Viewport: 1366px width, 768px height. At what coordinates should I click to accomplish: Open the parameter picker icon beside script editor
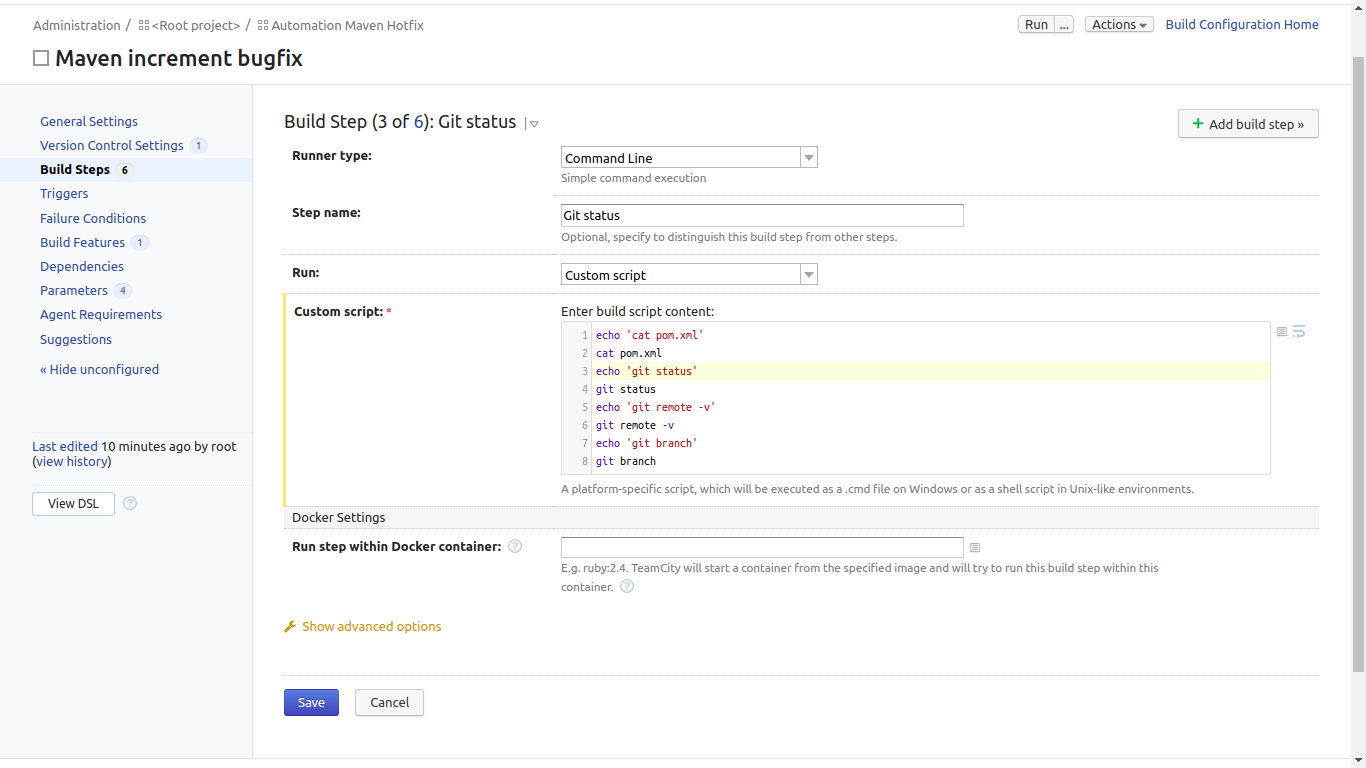(x=1282, y=332)
